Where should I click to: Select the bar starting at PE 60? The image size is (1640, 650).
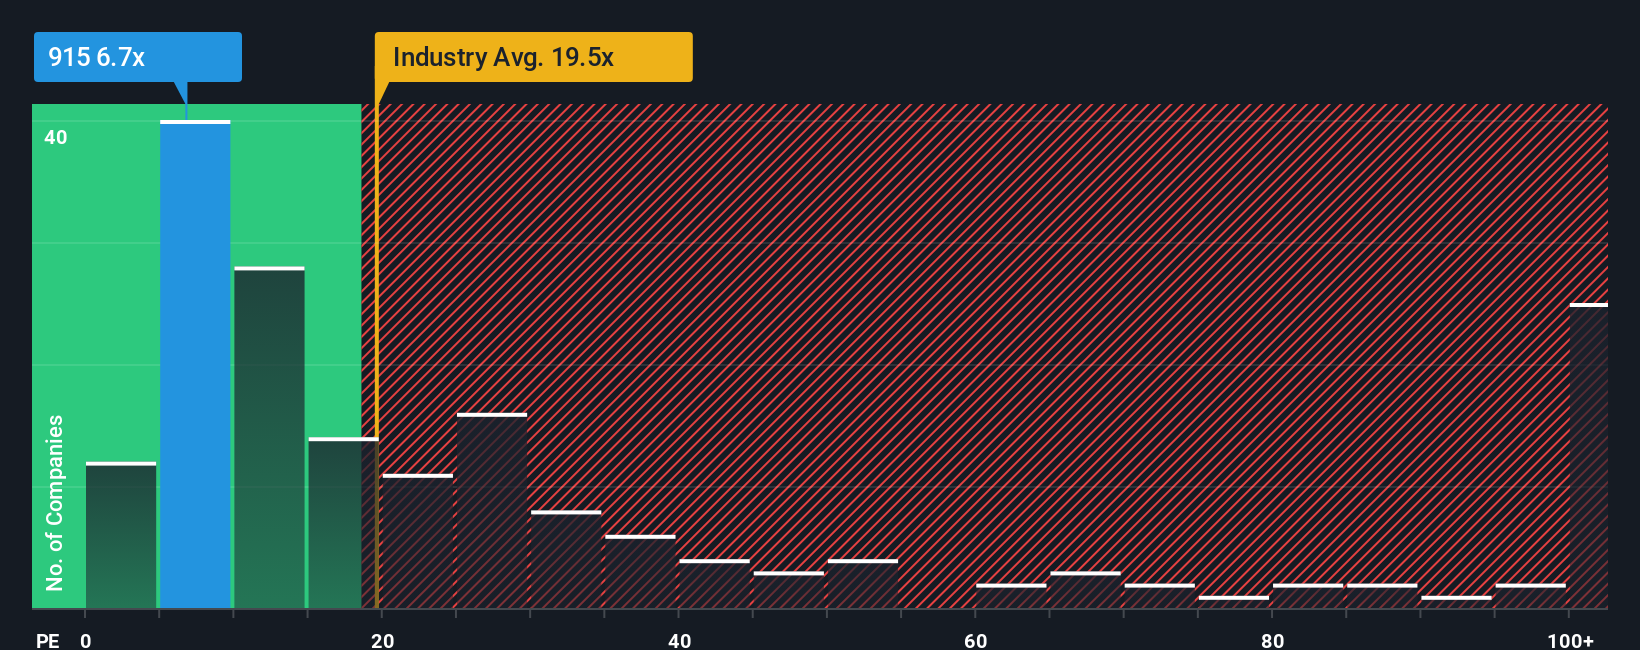pyautogui.click(x=1011, y=596)
